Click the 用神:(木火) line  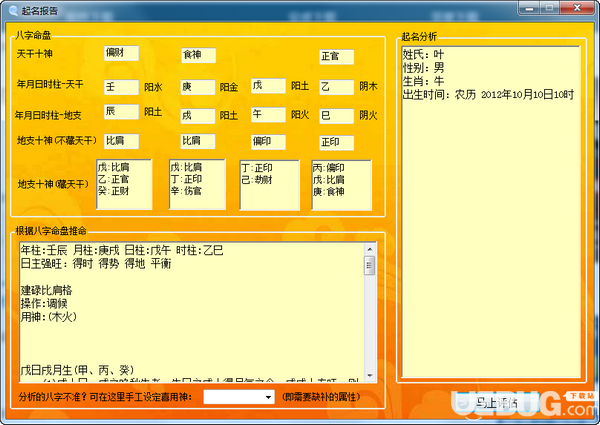pyautogui.click(x=49, y=317)
